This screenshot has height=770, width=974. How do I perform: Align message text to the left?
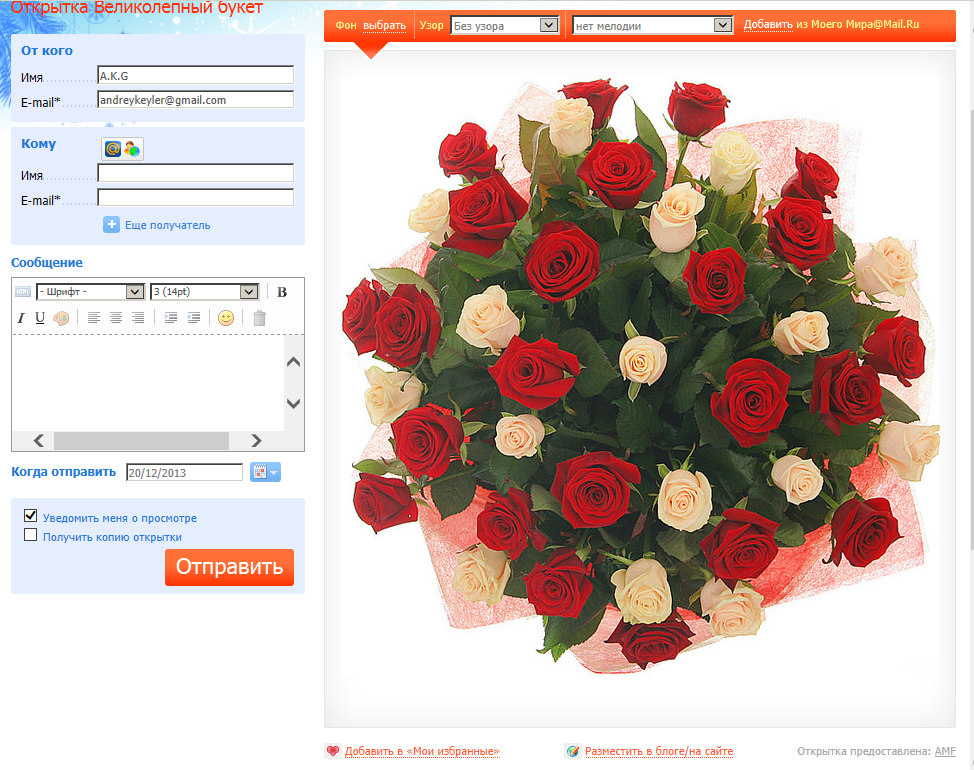93,318
